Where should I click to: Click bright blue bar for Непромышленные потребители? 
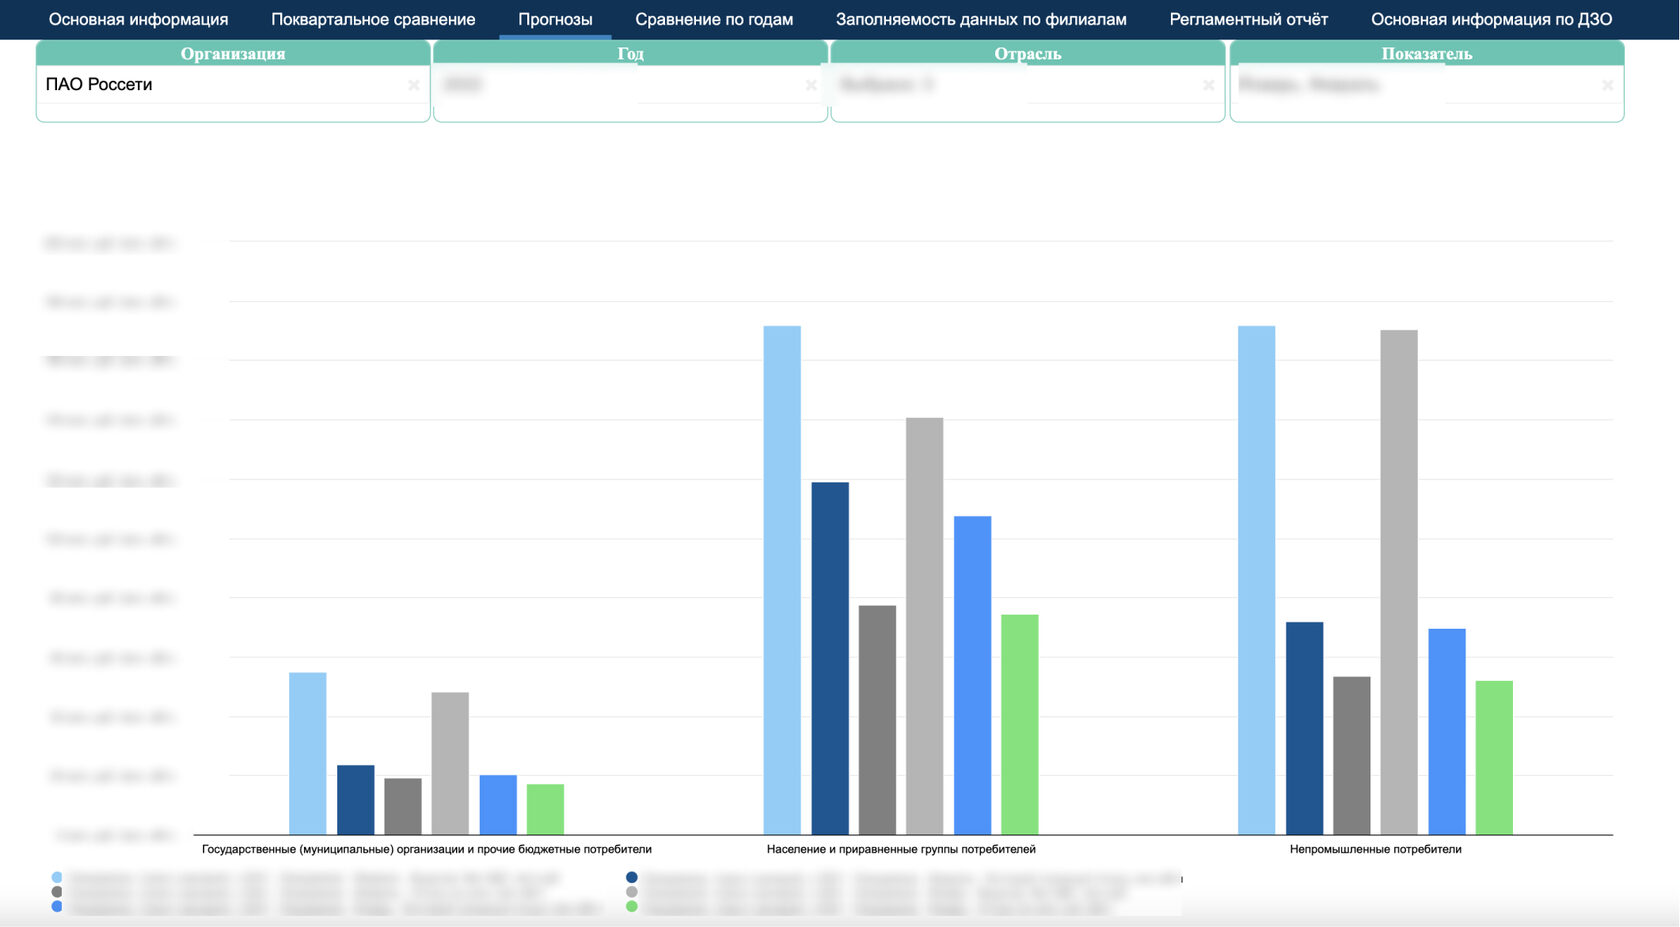pyautogui.click(x=1447, y=731)
